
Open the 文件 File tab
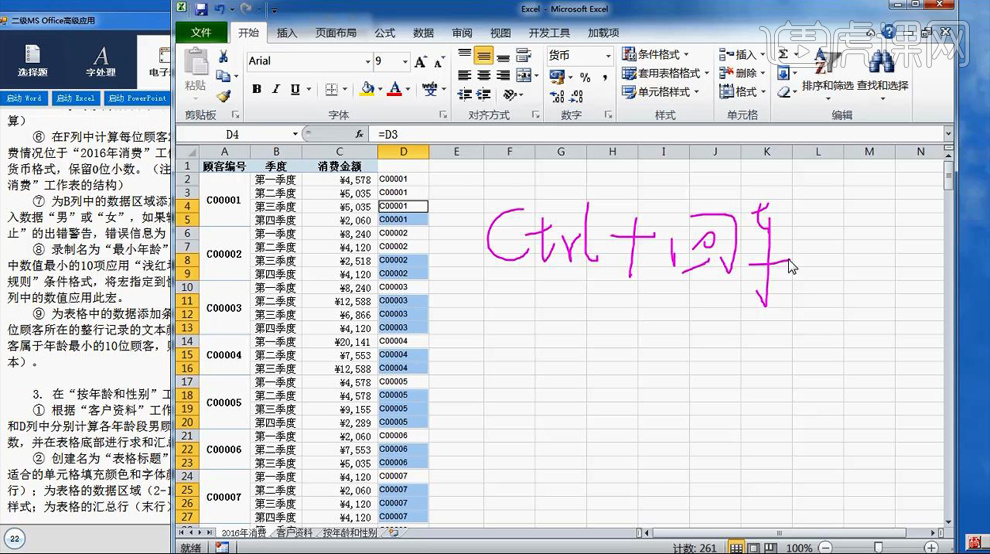point(201,33)
